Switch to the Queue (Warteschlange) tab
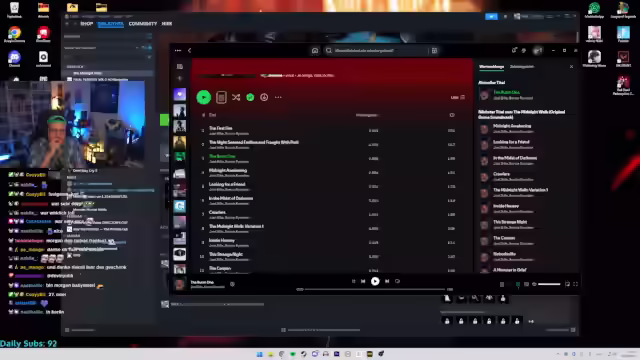 (x=491, y=67)
